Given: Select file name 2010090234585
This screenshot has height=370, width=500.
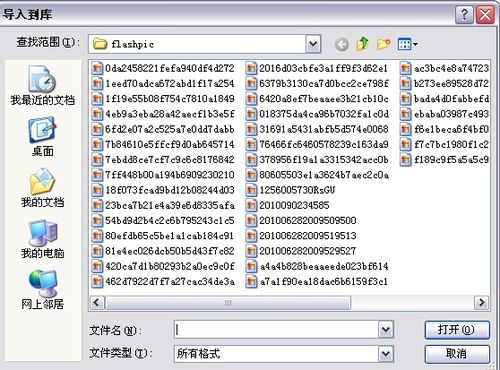Looking at the screenshot, I should tap(294, 205).
